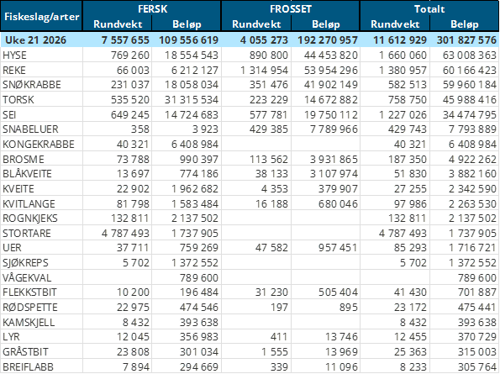
Task: Click the Fiskeslag/arter column header
Action: click(x=42, y=17)
